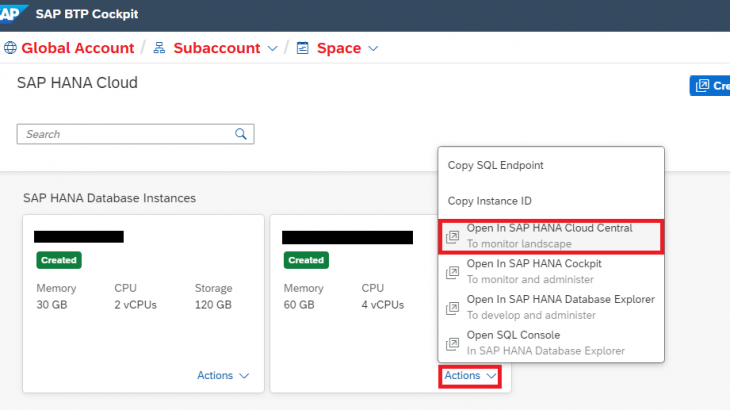
Task: Click the blue Create button
Action: [711, 86]
